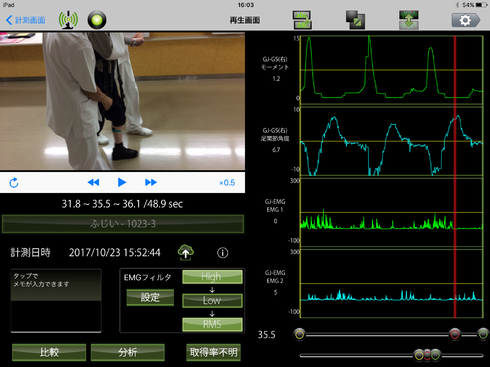
Task: Play the recorded video
Action: click(x=122, y=182)
